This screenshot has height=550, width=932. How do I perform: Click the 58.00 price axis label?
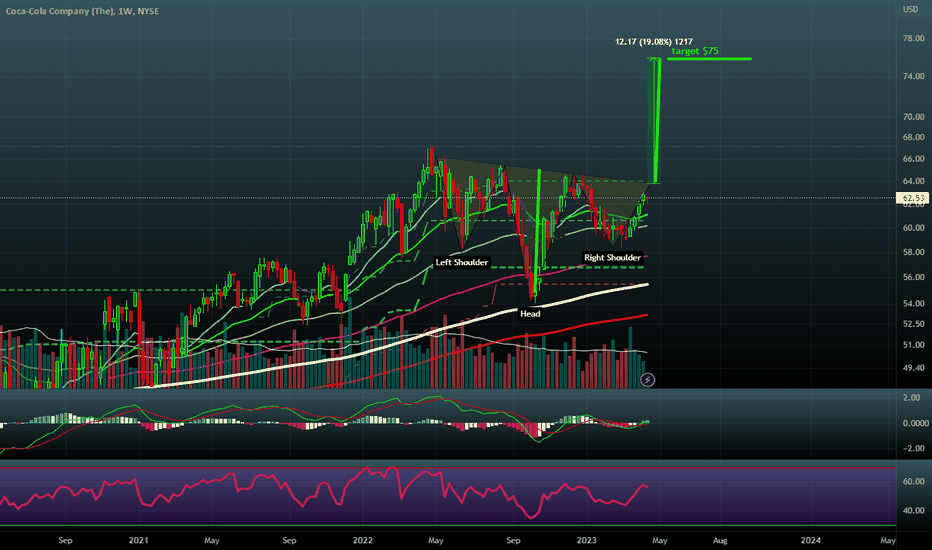(x=914, y=252)
